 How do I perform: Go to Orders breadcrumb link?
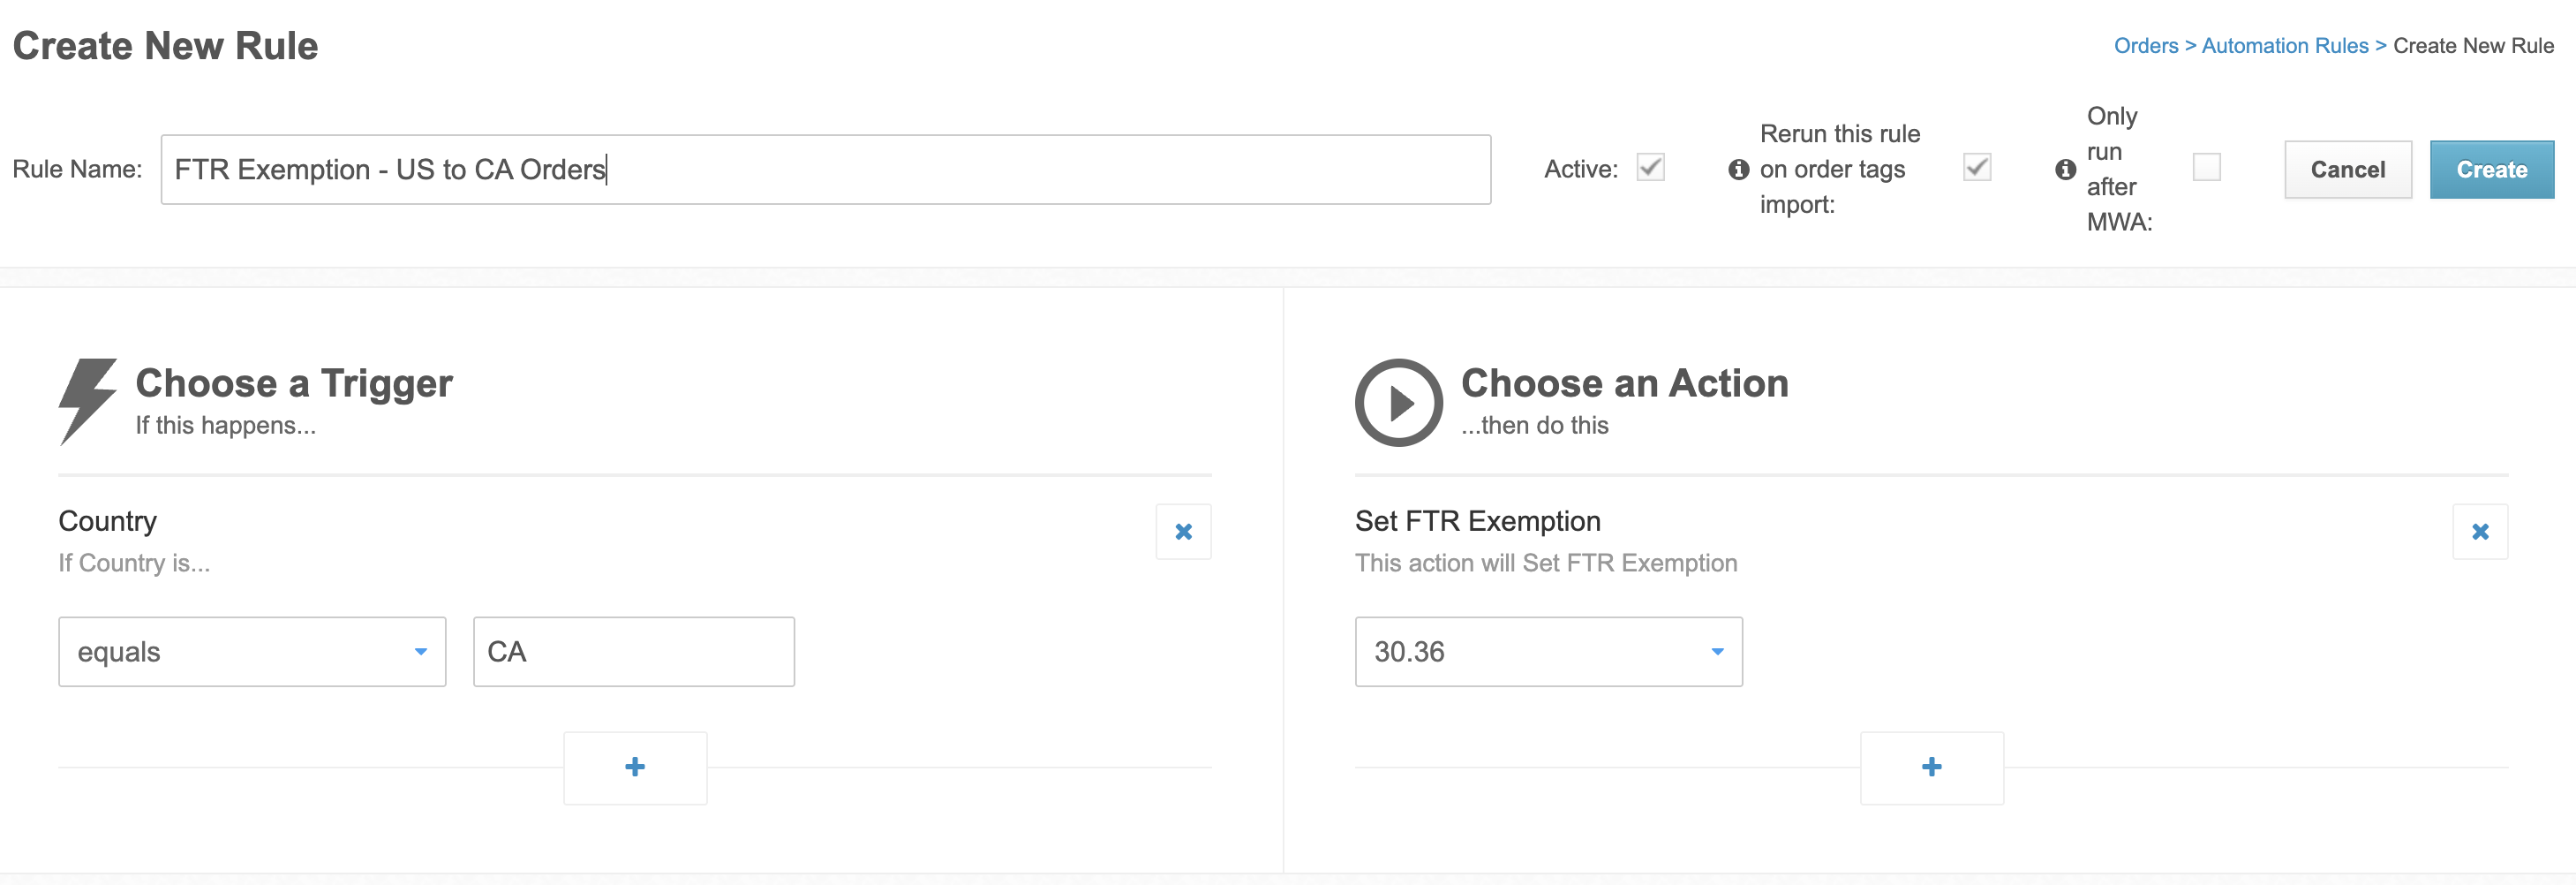coord(2145,46)
